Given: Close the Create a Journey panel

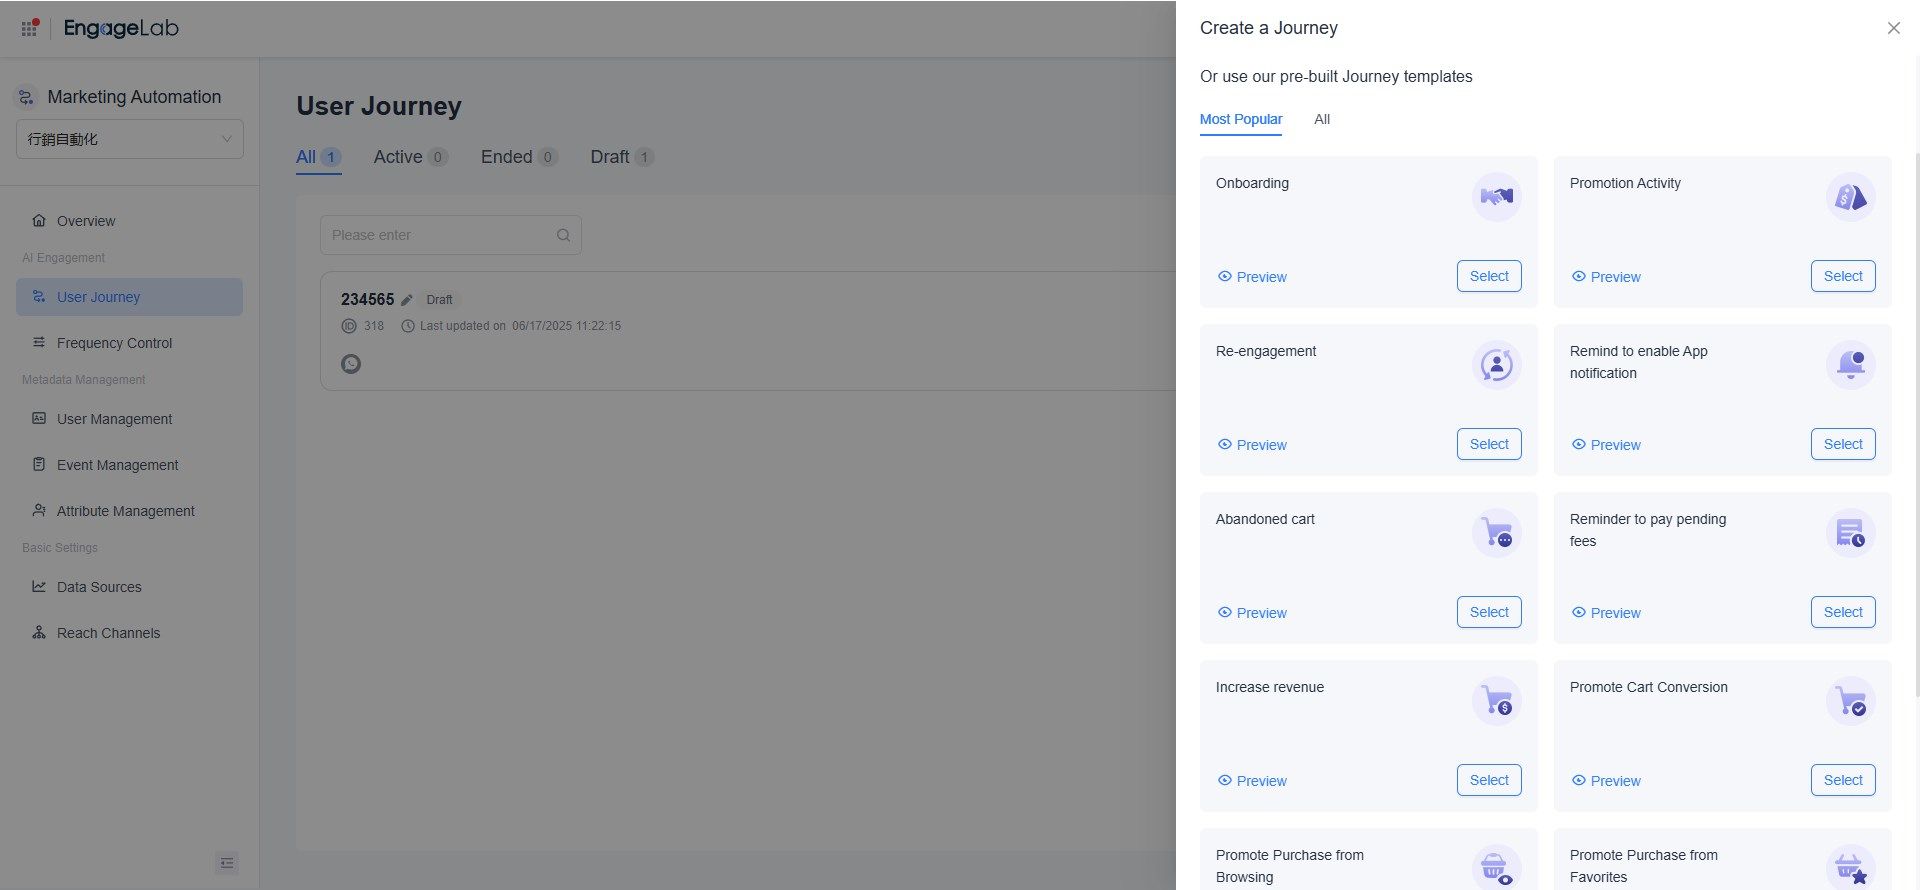Looking at the screenshot, I should click(1893, 28).
